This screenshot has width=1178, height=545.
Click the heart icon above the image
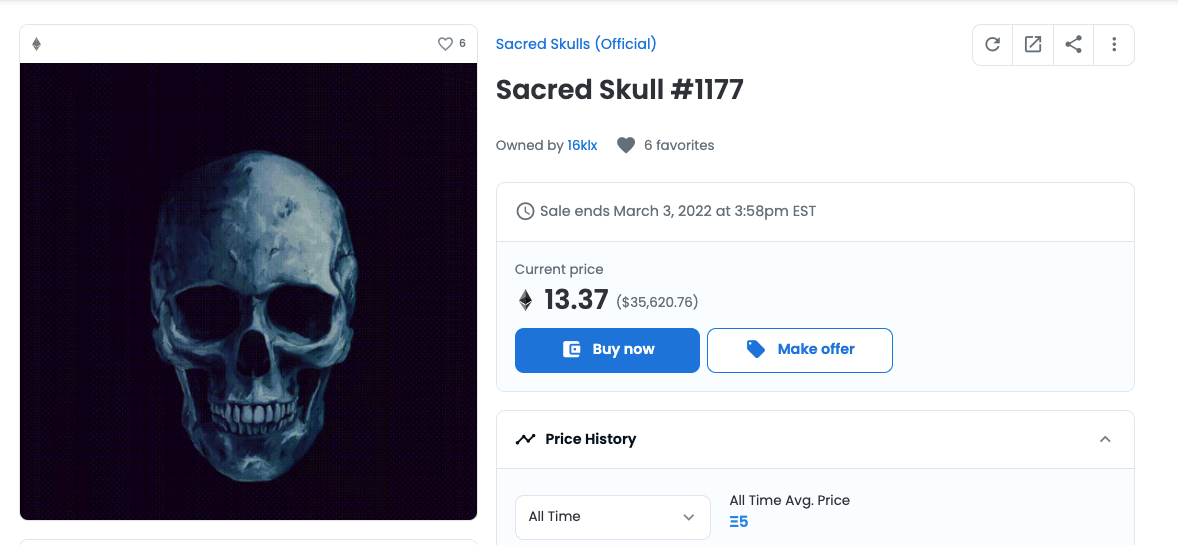(x=445, y=44)
